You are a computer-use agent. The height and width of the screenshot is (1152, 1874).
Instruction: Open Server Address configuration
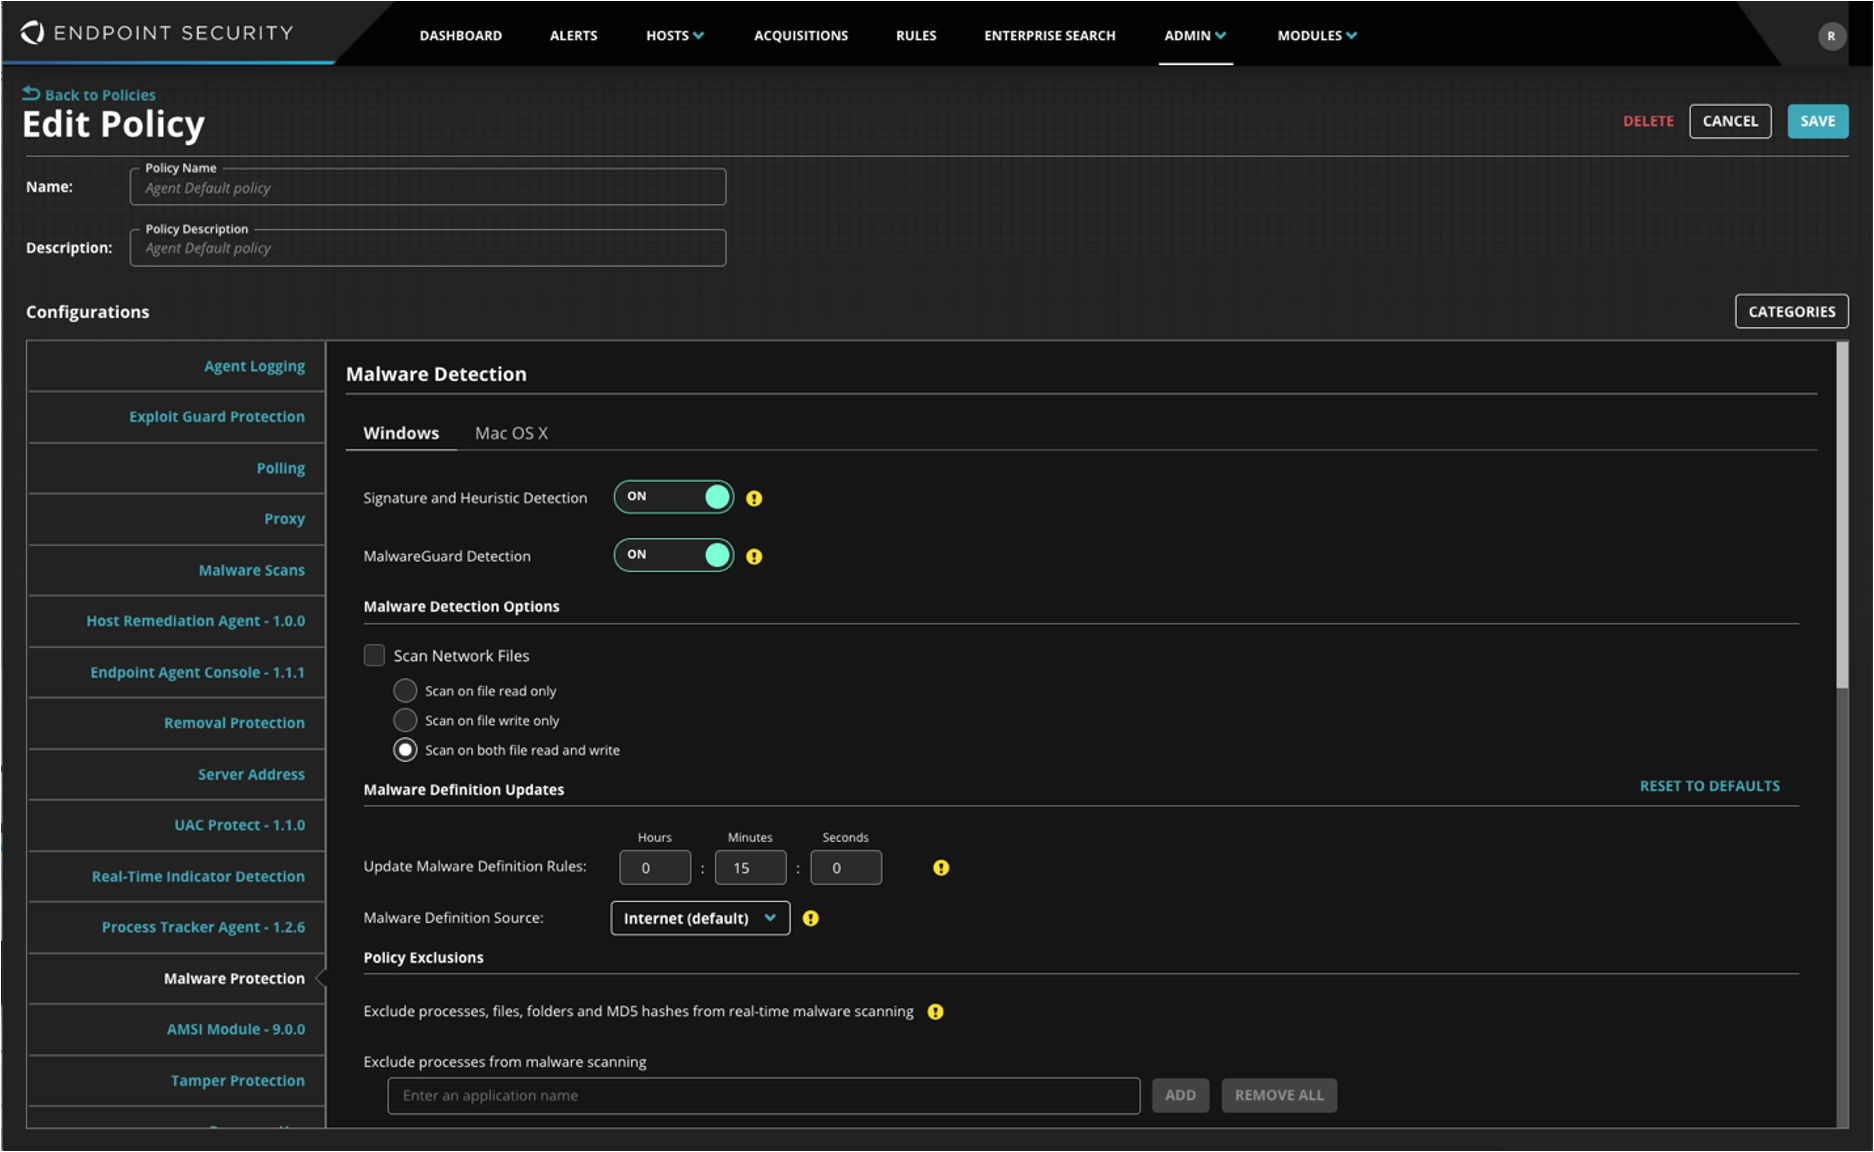pyautogui.click(x=177, y=774)
